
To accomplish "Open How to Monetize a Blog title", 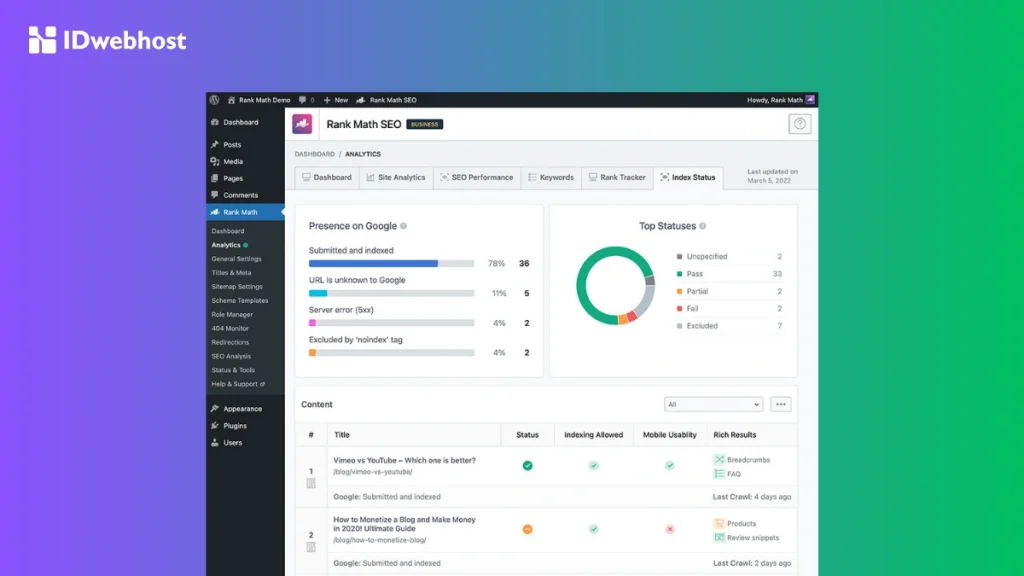I will pyautogui.click(x=404, y=524).
